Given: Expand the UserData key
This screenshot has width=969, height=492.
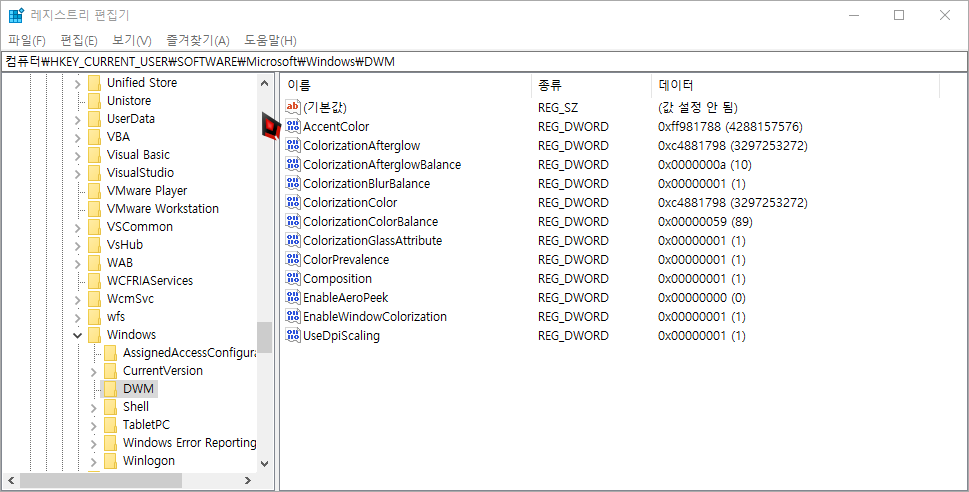Looking at the screenshot, I should (x=77, y=119).
